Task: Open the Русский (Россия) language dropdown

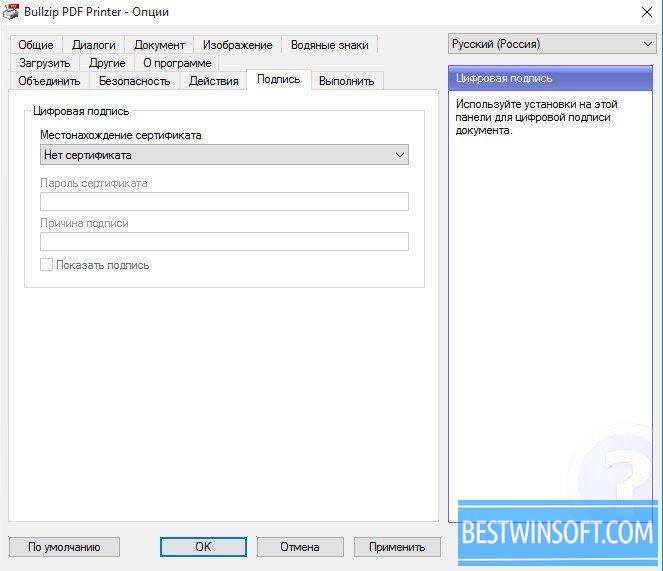Action: [552, 44]
